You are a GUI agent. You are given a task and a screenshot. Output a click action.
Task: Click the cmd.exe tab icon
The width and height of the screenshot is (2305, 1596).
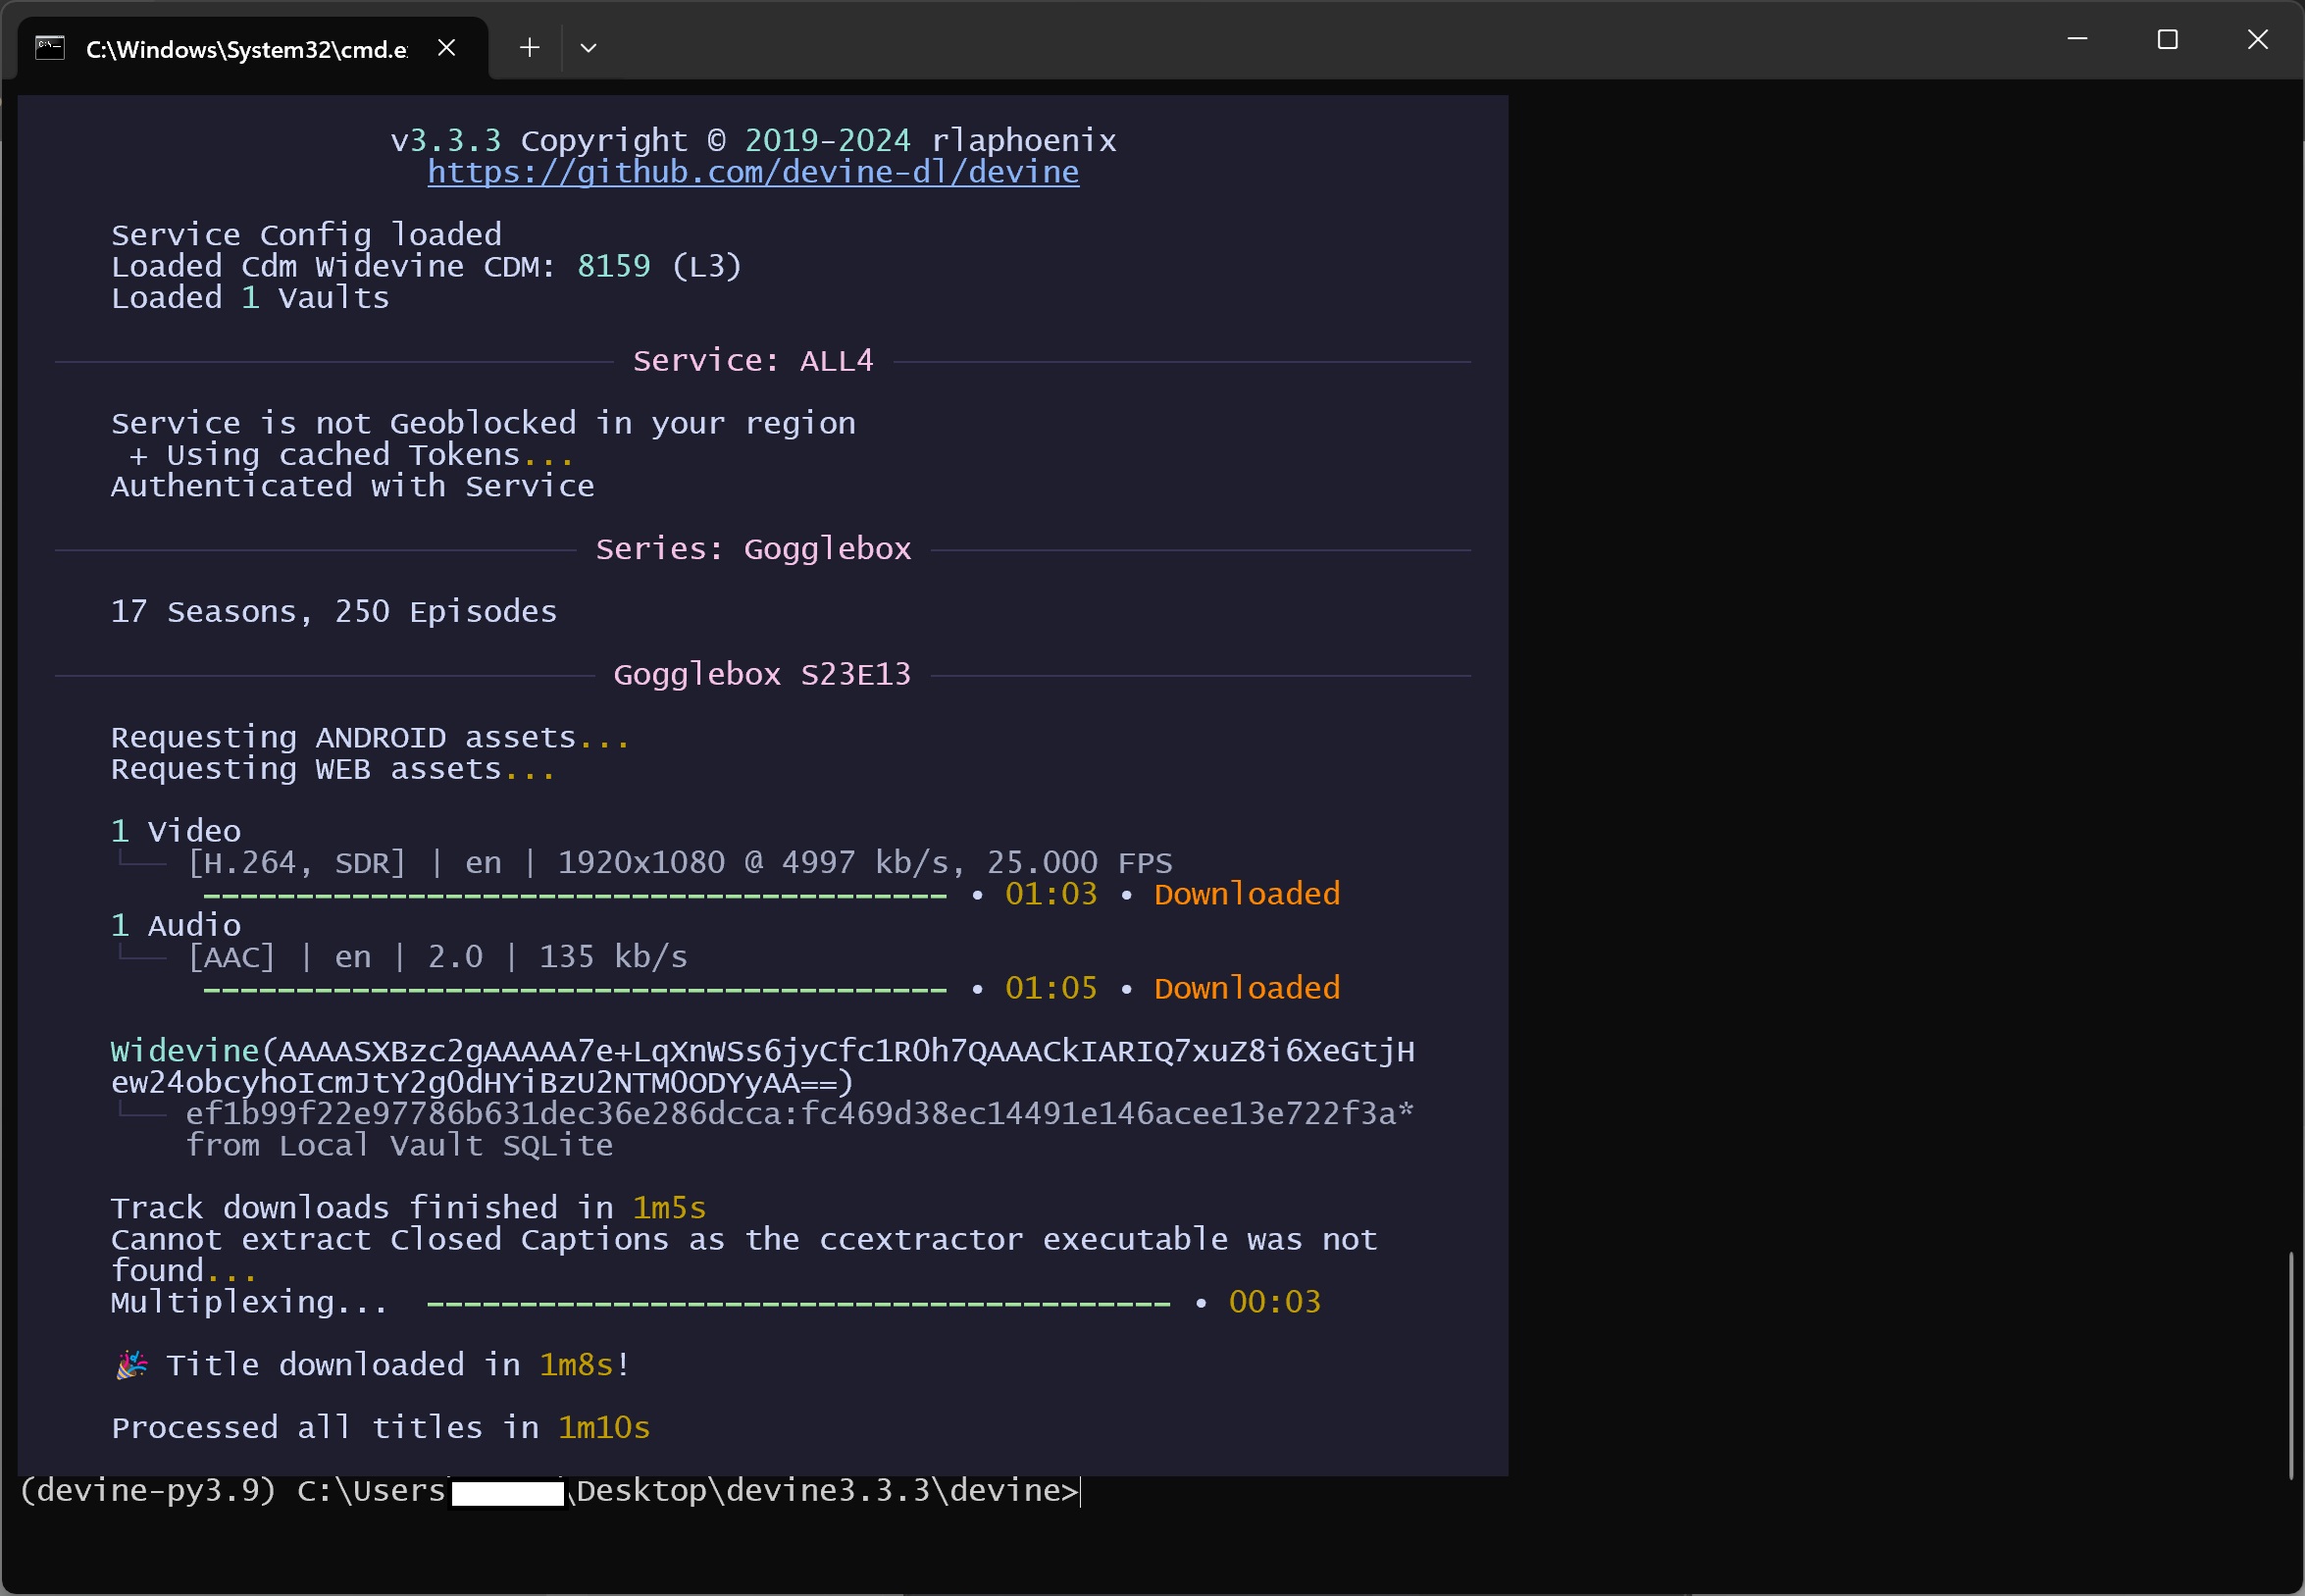tap(50, 48)
